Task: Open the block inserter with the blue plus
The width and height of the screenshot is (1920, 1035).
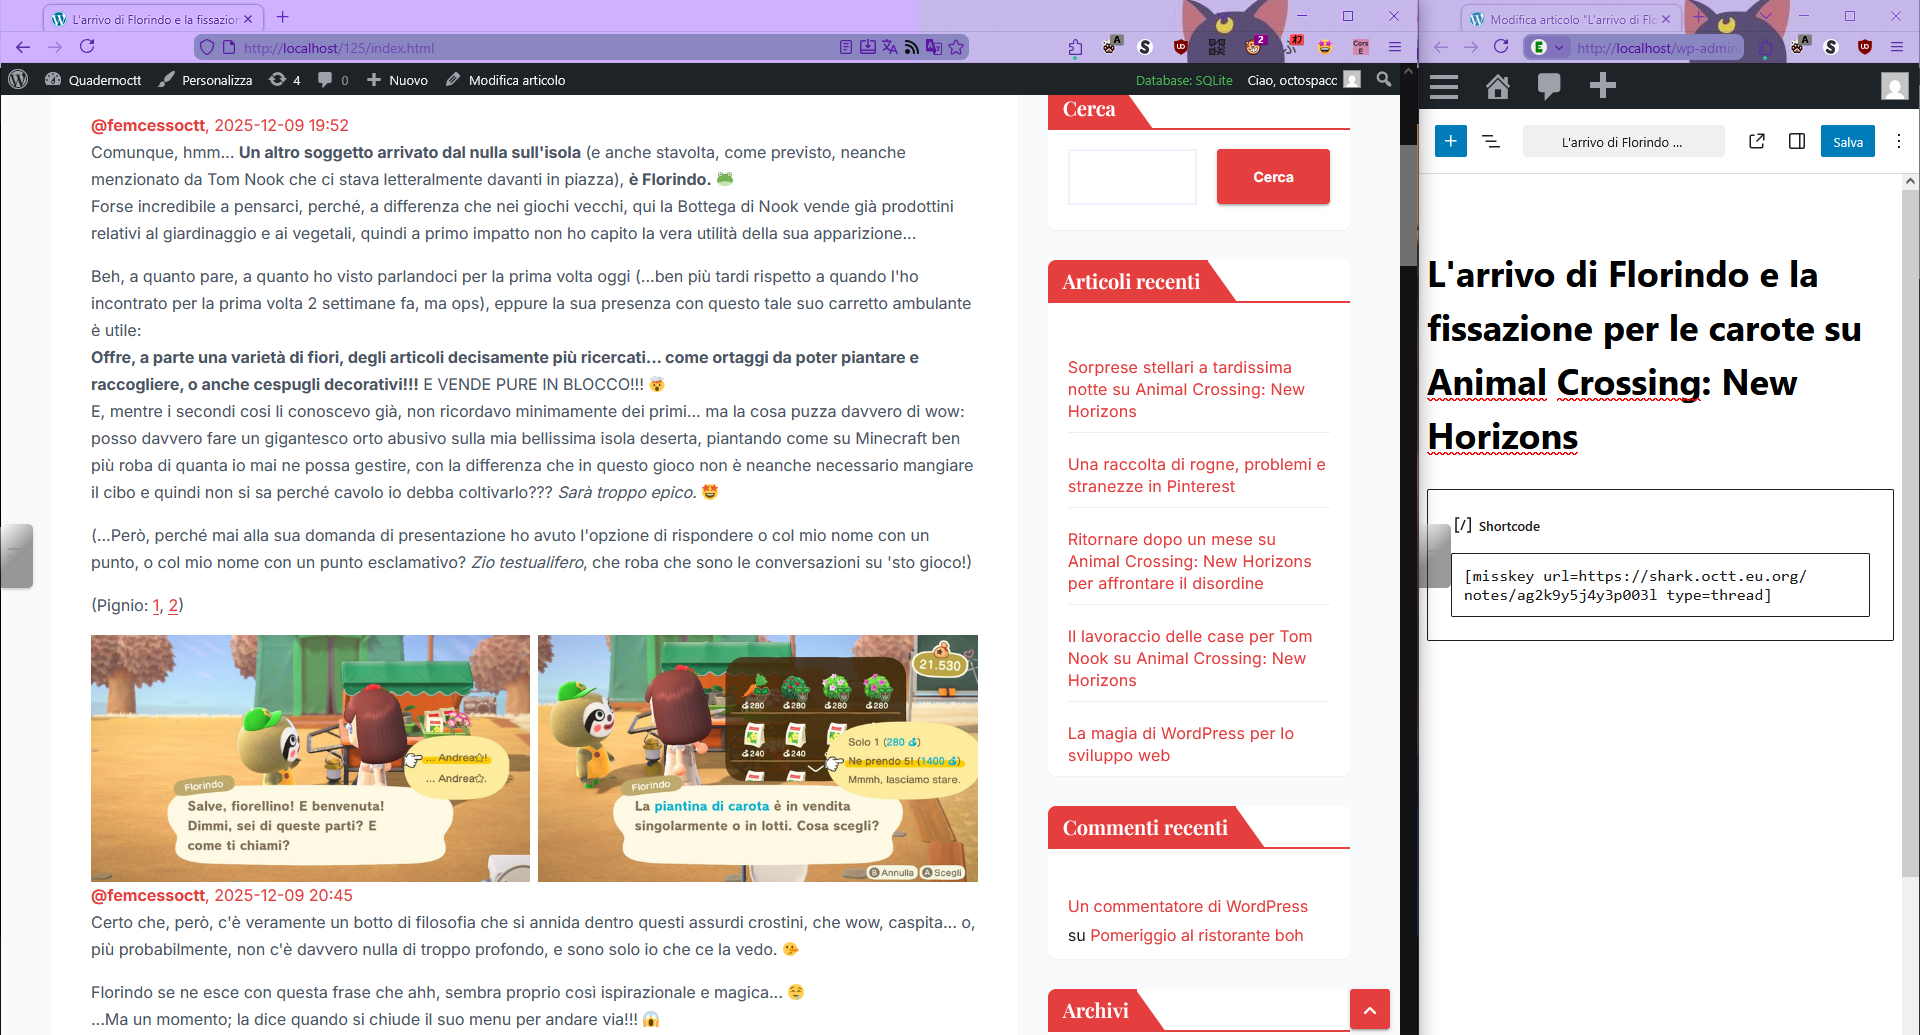Action: click(1450, 141)
